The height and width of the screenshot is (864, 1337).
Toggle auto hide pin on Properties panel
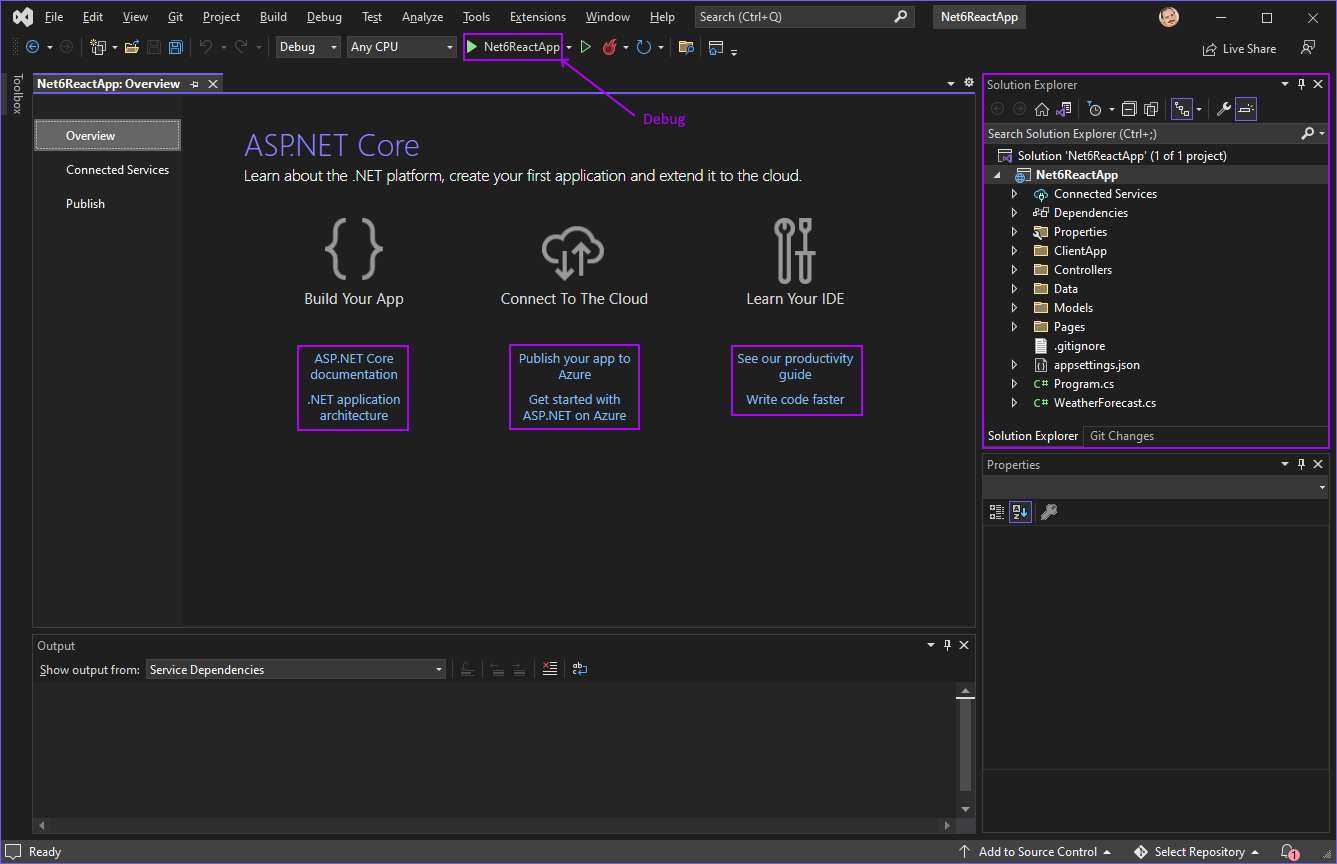pyautogui.click(x=1302, y=465)
